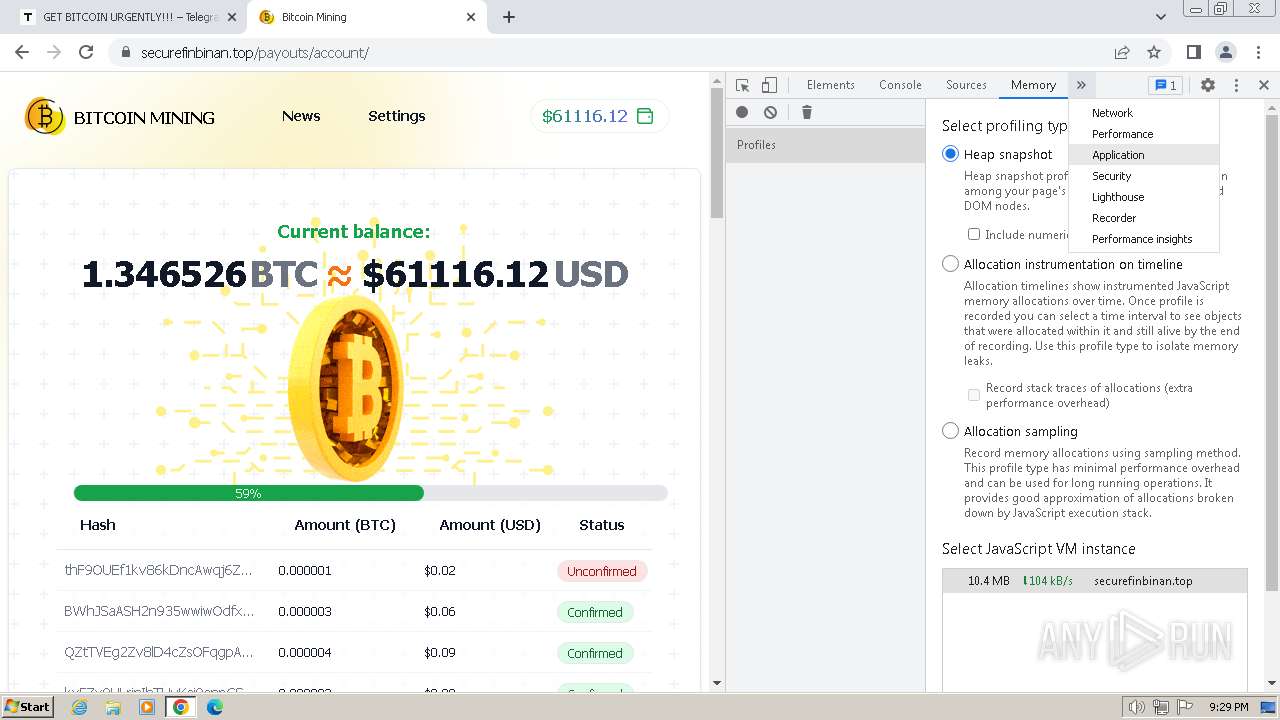Click hash thF9OUEf1kv86kDncAwqj6Z...
Viewport: 1280px width, 720px height.
coord(158,570)
